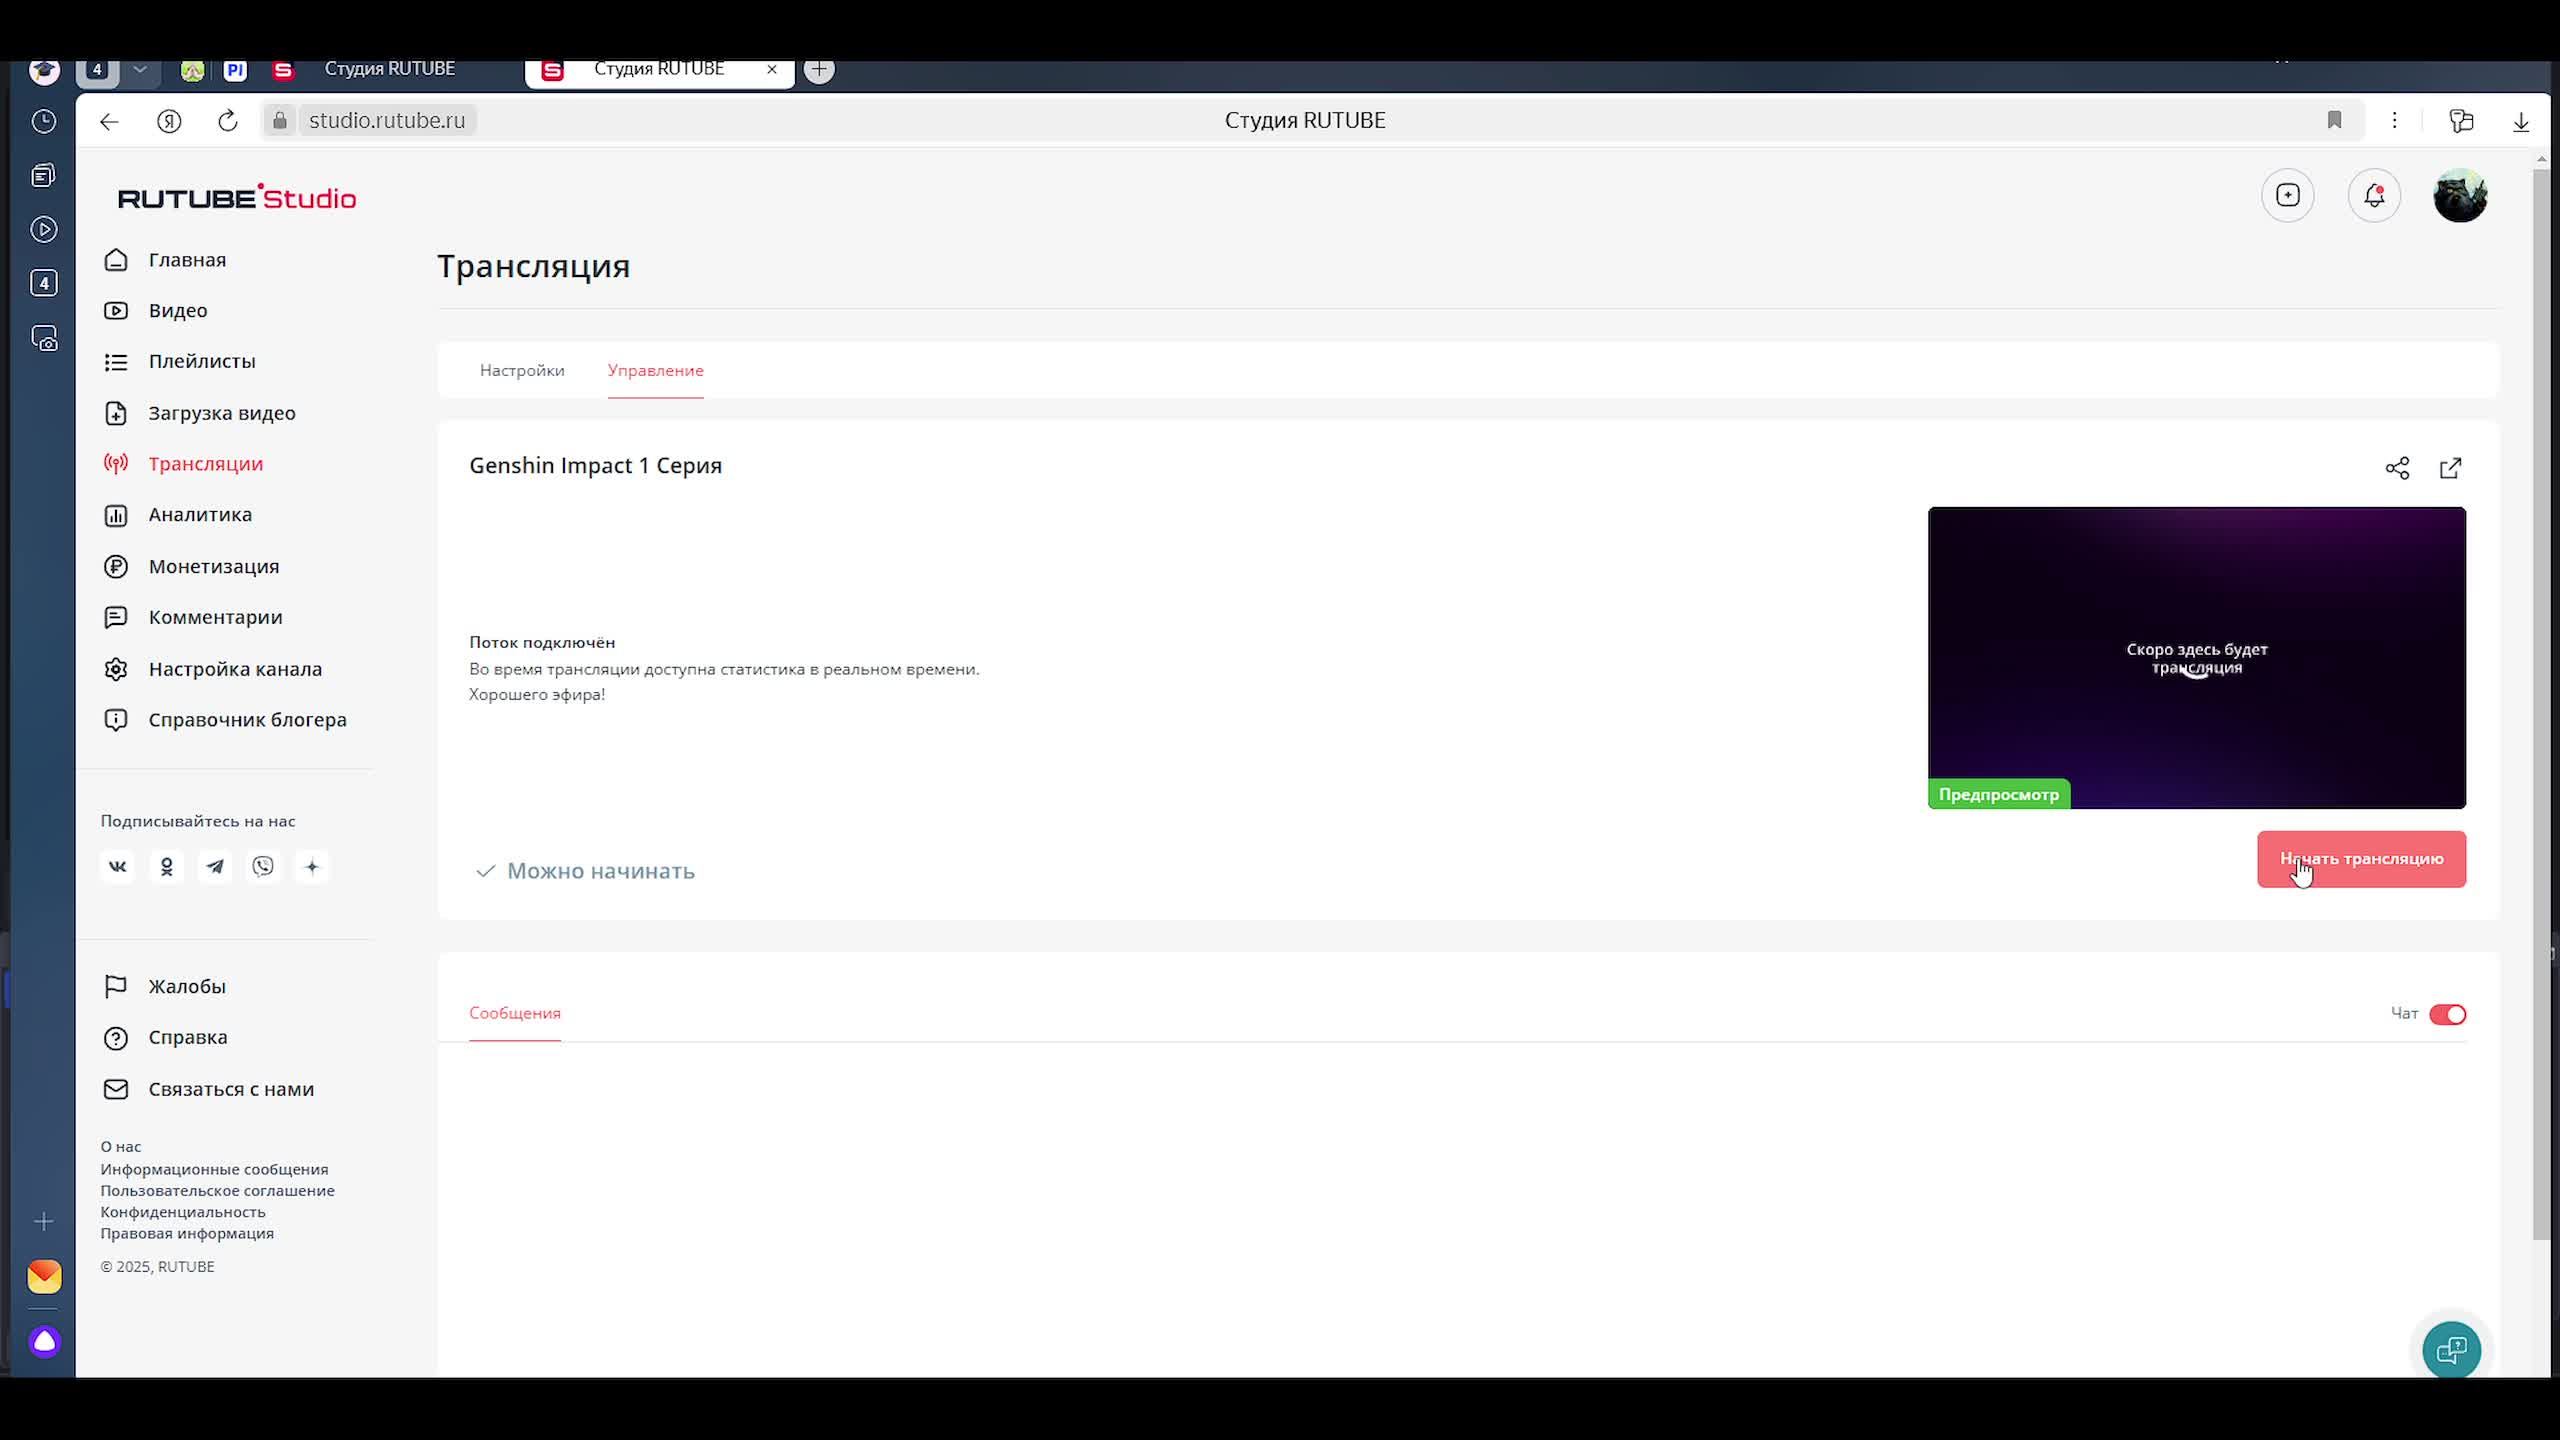Open the user avatar profile menu
The width and height of the screenshot is (2560, 1440).
coord(2460,195)
